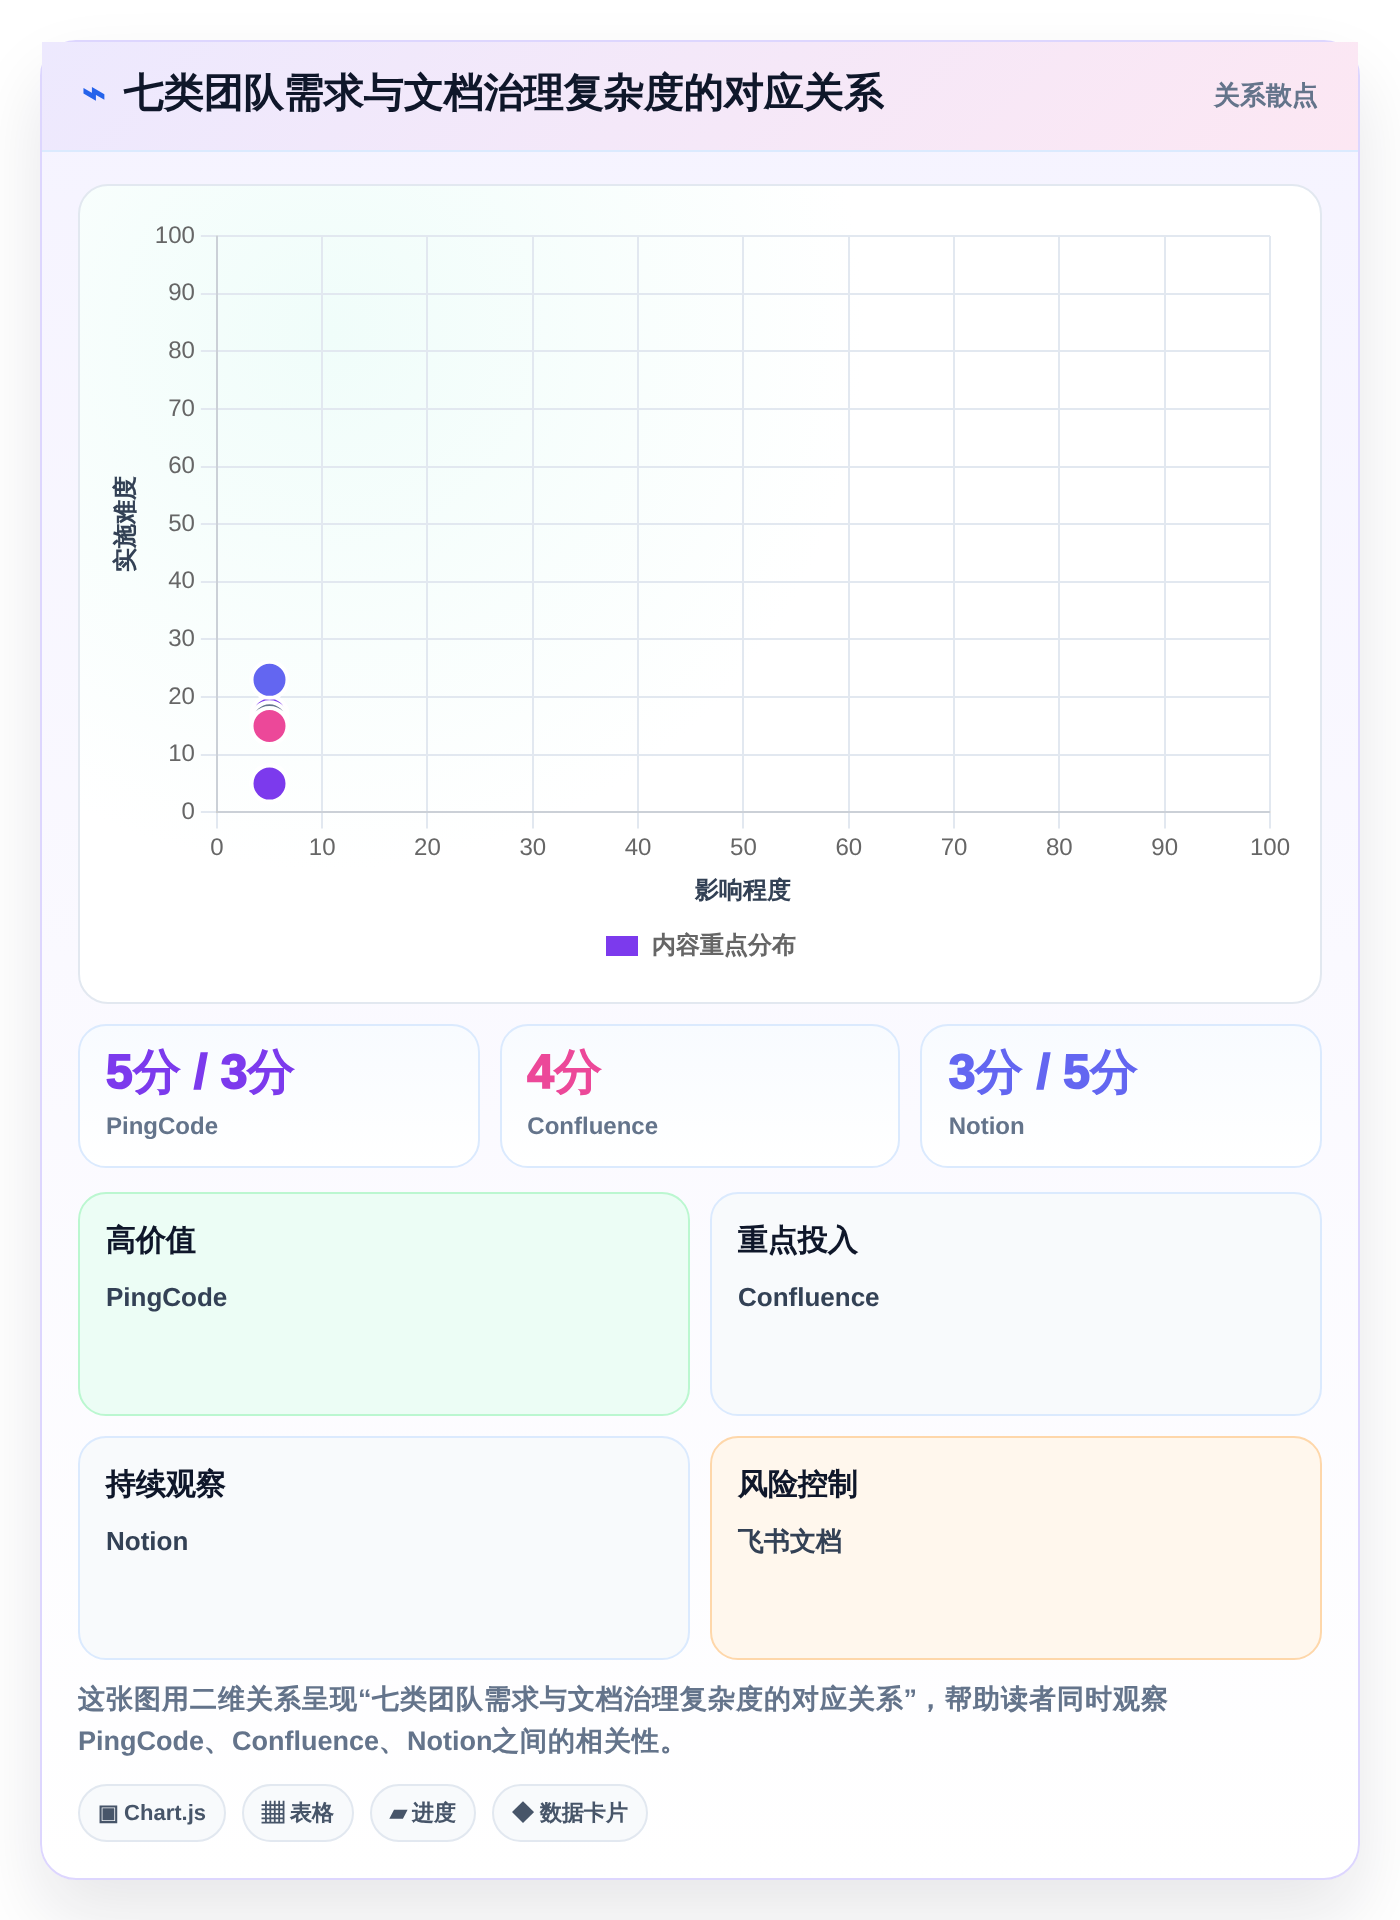Click the Chart.js tag chip
The height and width of the screenshot is (1920, 1400).
152,1813
